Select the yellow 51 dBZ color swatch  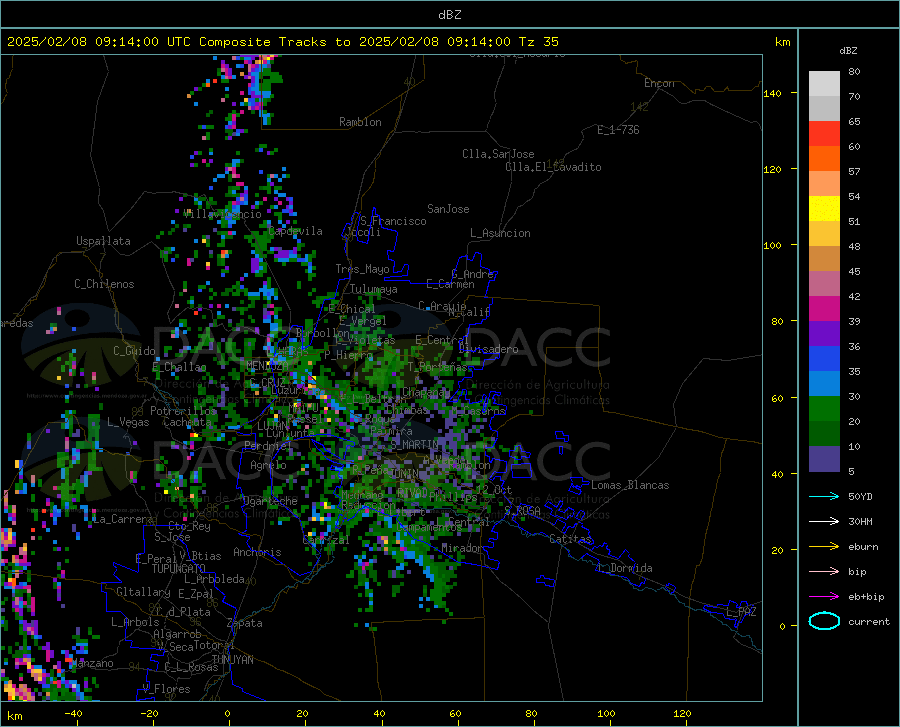824,209
